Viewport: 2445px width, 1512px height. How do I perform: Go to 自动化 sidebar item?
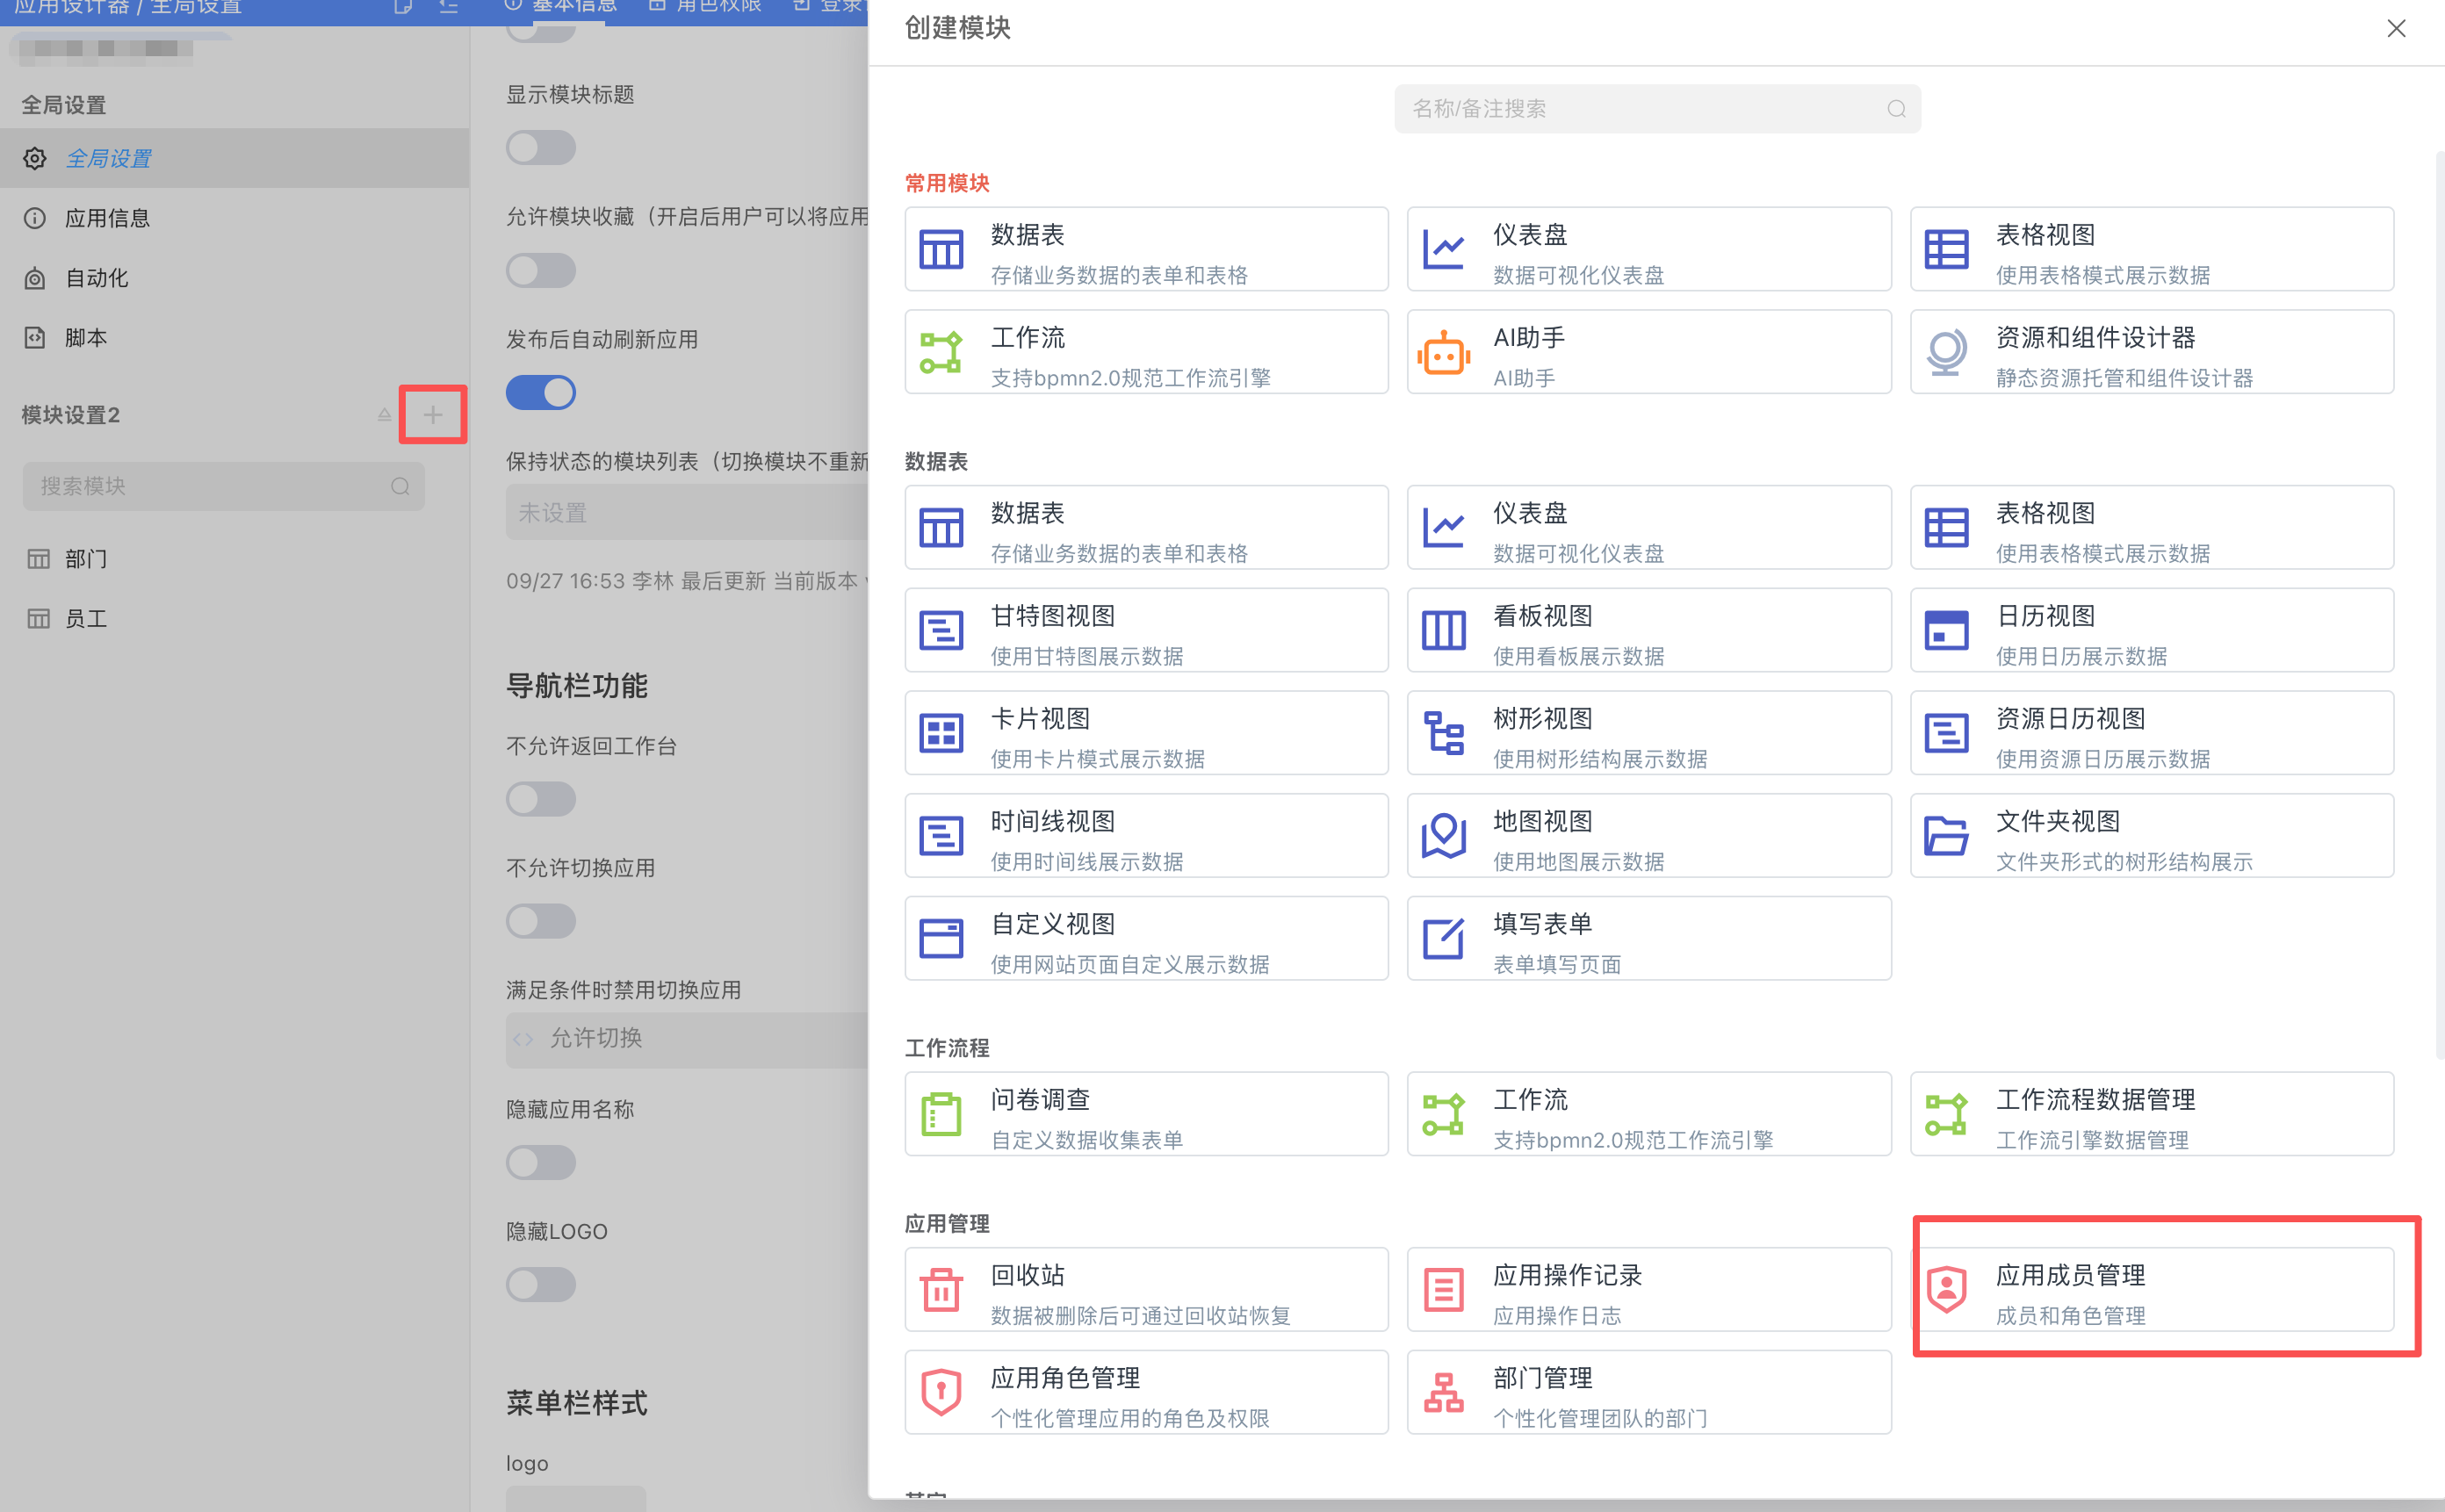pyautogui.click(x=96, y=278)
